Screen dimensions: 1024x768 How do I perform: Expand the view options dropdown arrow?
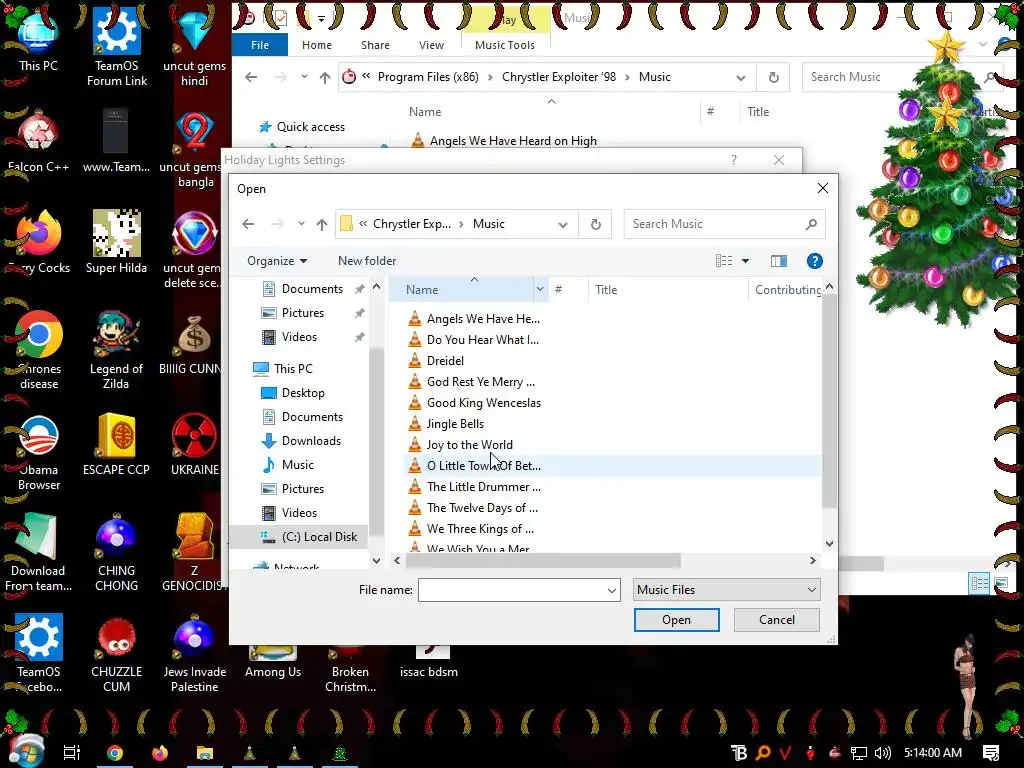745,261
